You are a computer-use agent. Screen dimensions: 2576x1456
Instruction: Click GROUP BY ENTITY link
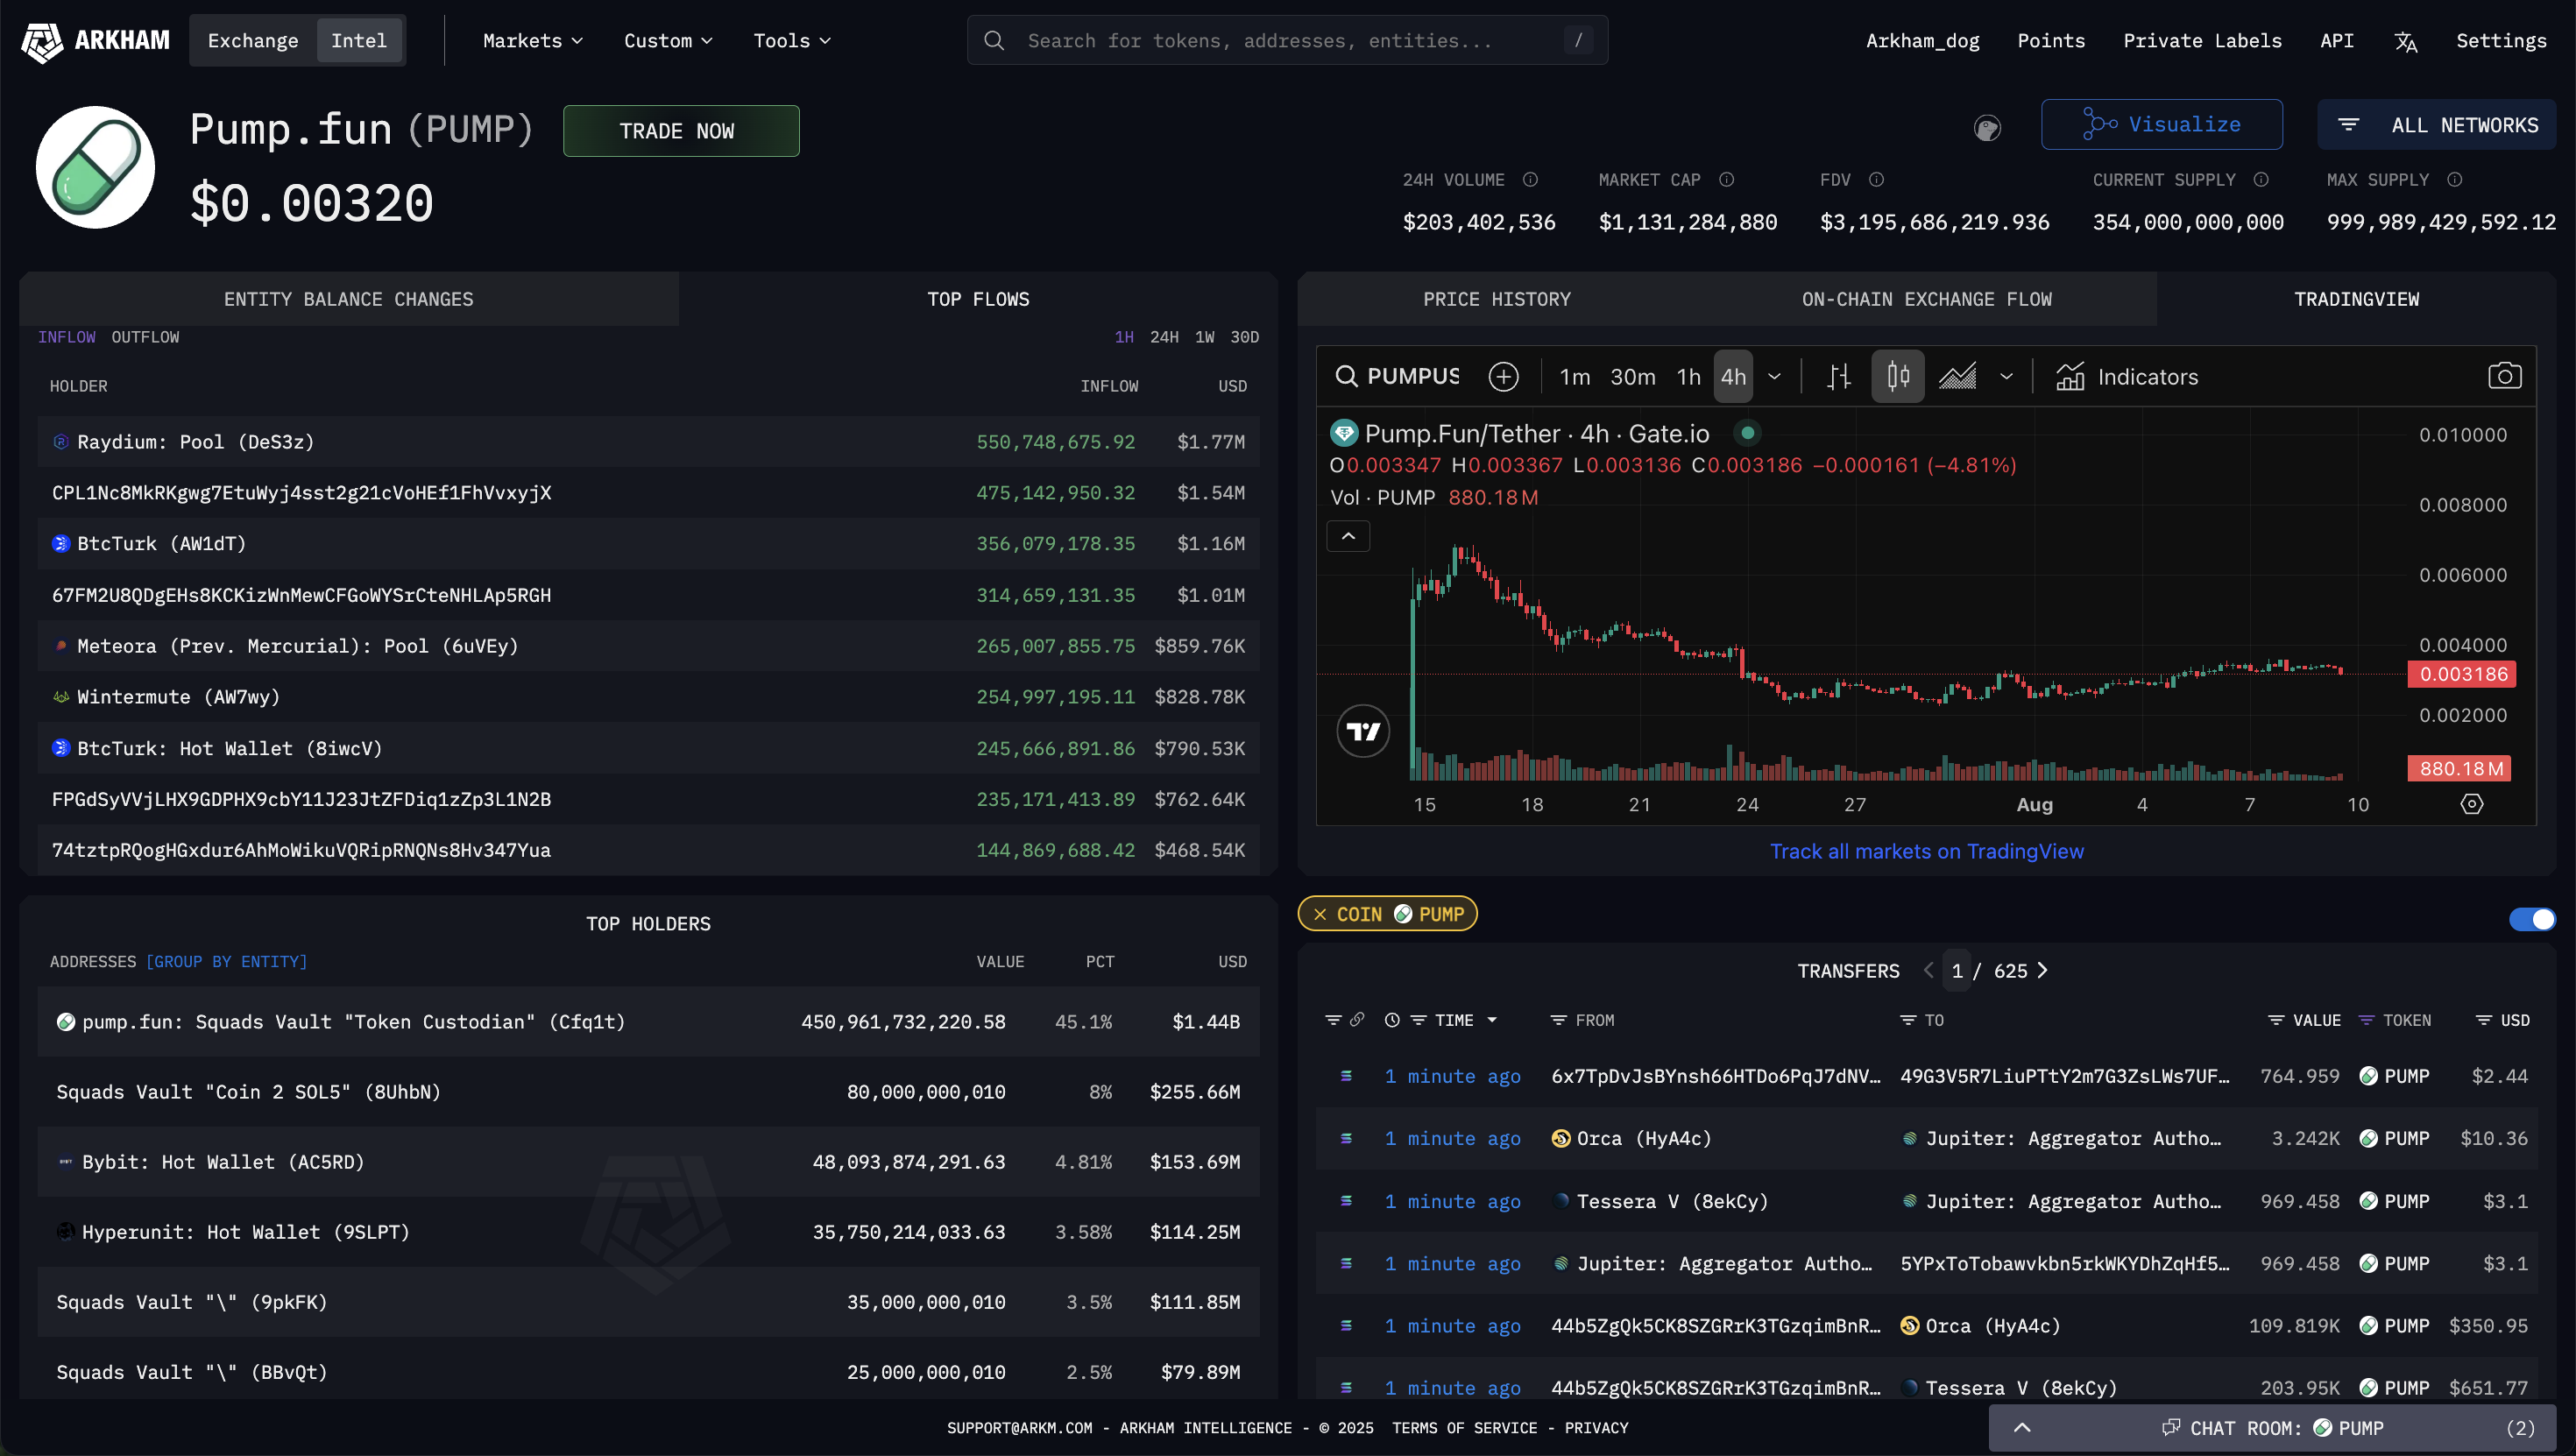pos(227,961)
